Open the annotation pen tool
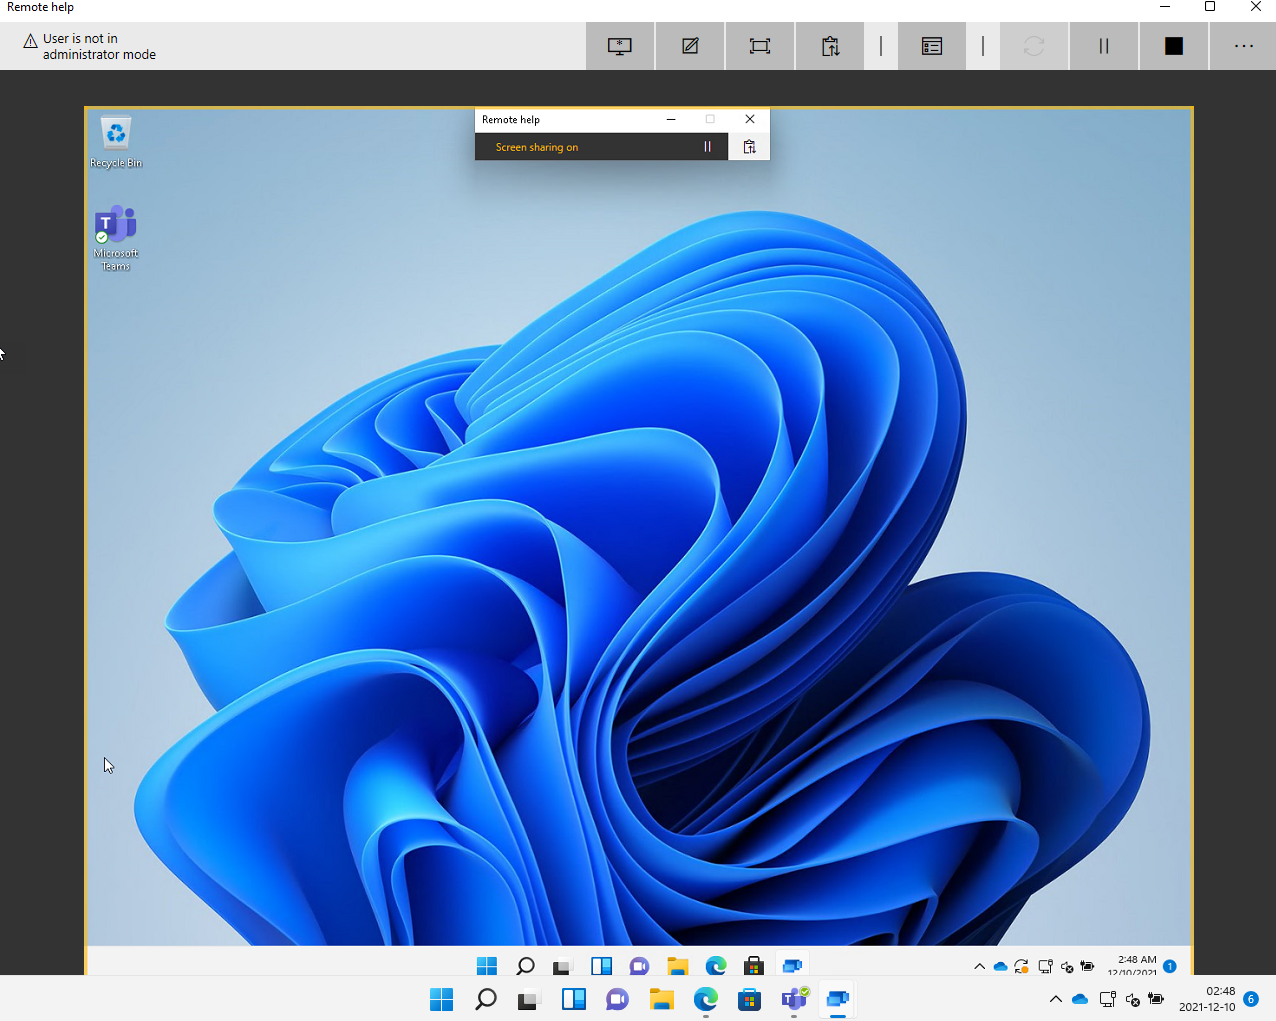The height and width of the screenshot is (1021, 1276). 690,46
